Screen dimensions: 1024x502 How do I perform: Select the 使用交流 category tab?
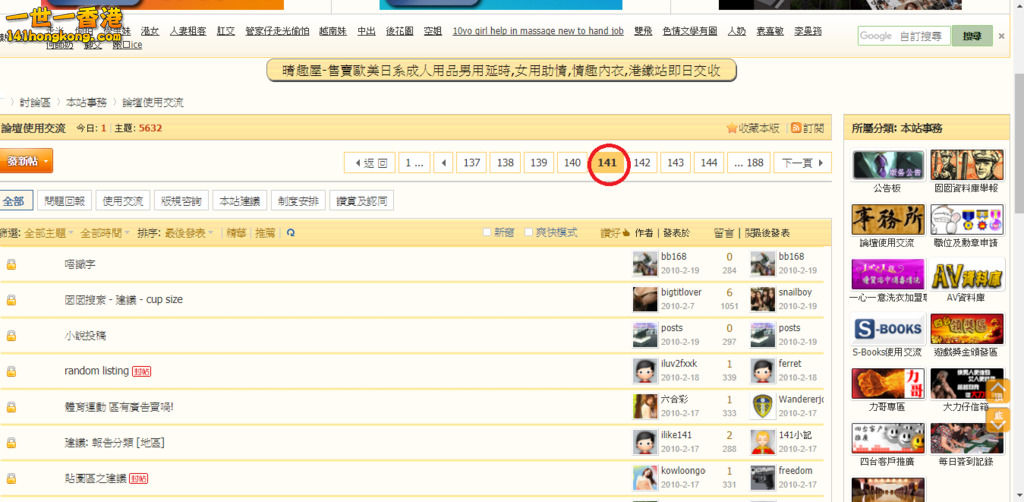click(x=123, y=200)
